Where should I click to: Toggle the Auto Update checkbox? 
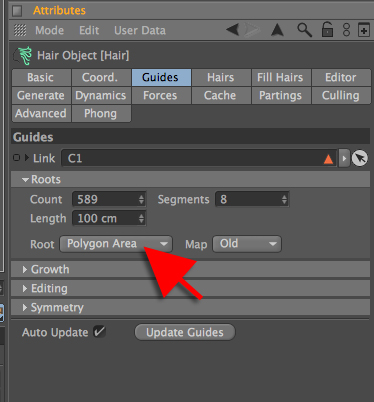[99, 332]
